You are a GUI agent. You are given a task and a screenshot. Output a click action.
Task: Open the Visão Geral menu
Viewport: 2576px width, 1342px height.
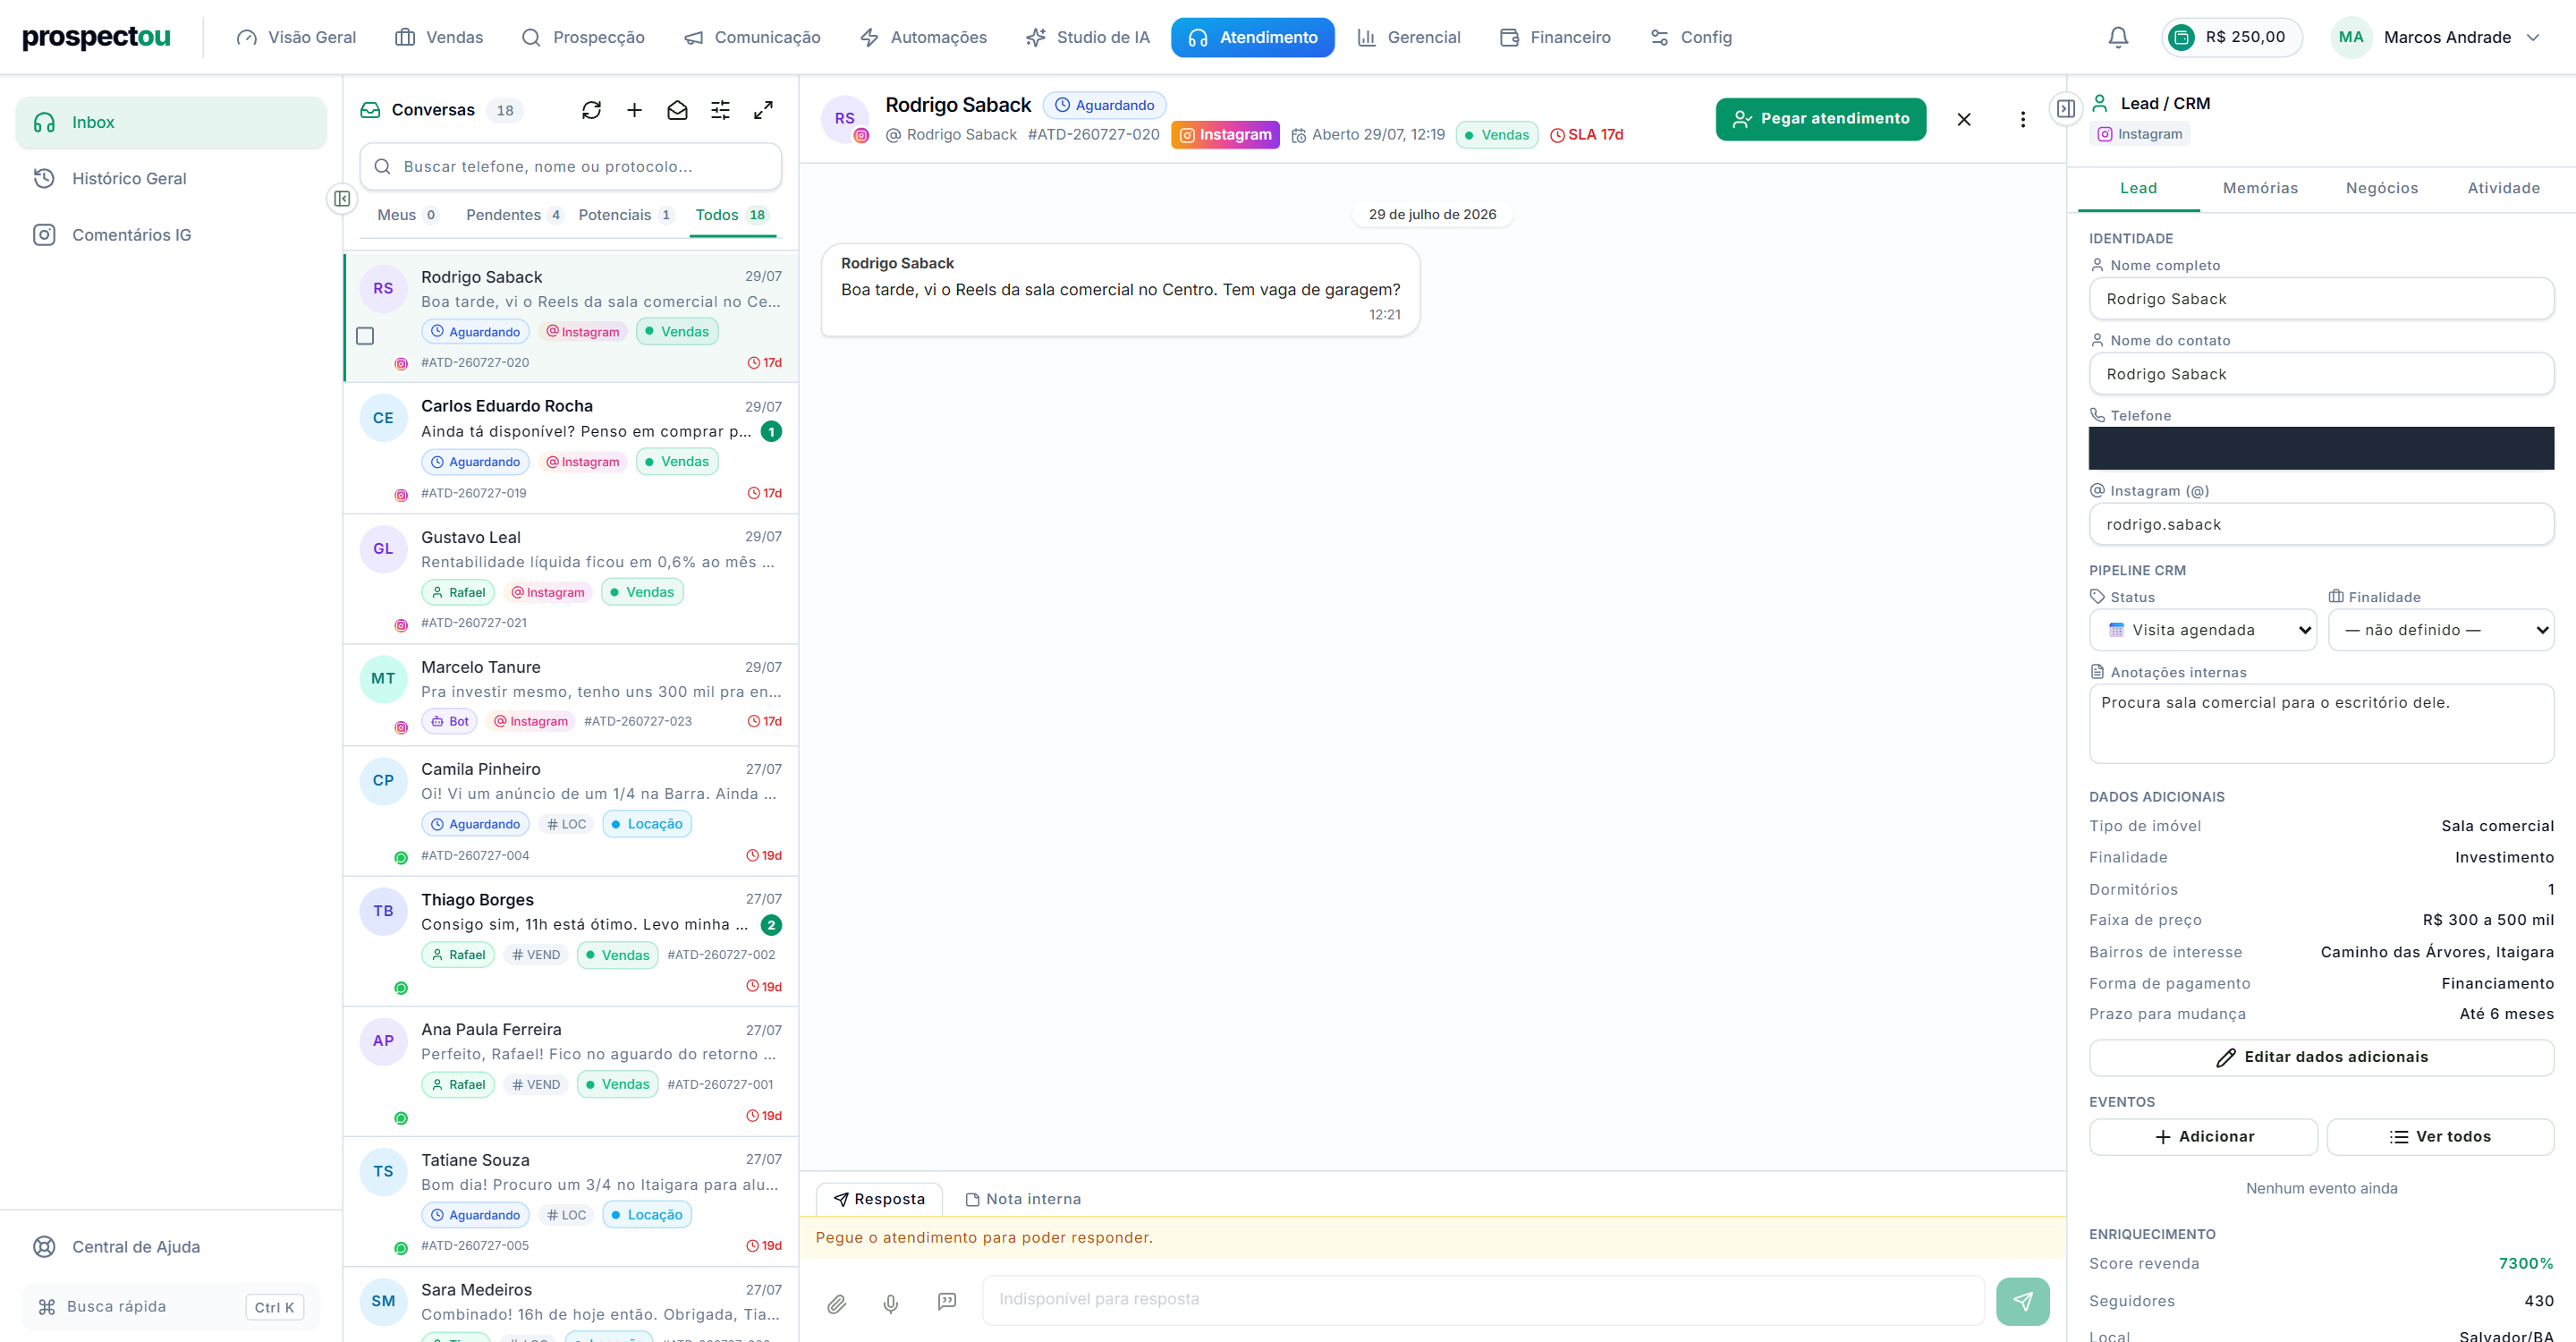click(296, 37)
